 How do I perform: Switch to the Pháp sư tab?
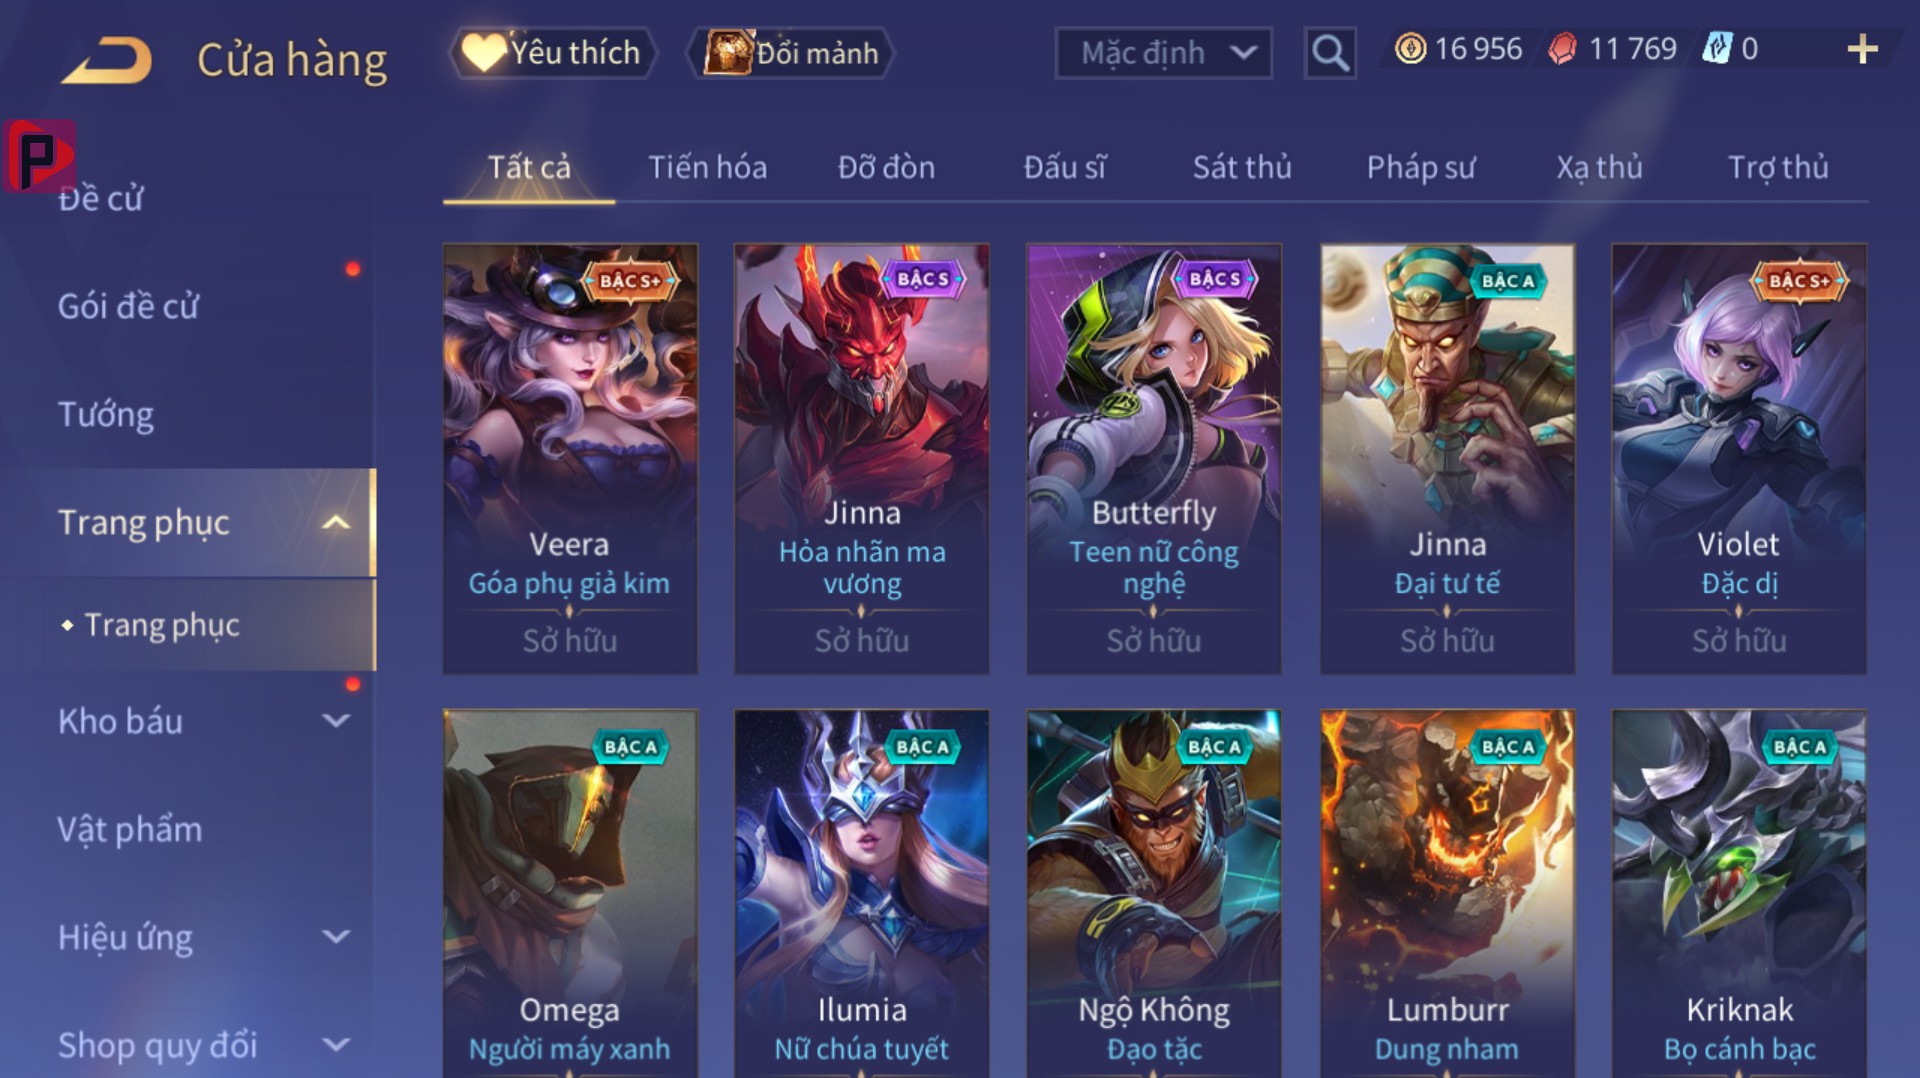coord(1420,167)
